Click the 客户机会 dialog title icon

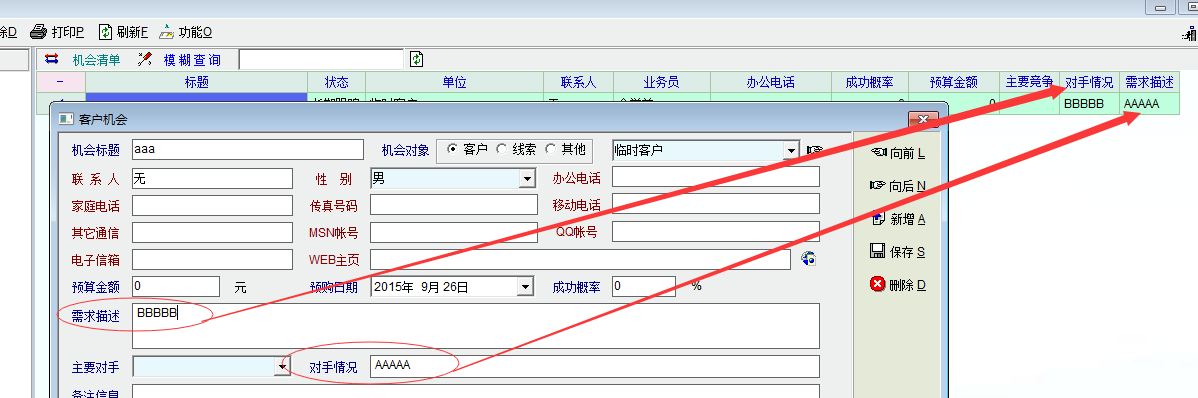[x=66, y=119]
